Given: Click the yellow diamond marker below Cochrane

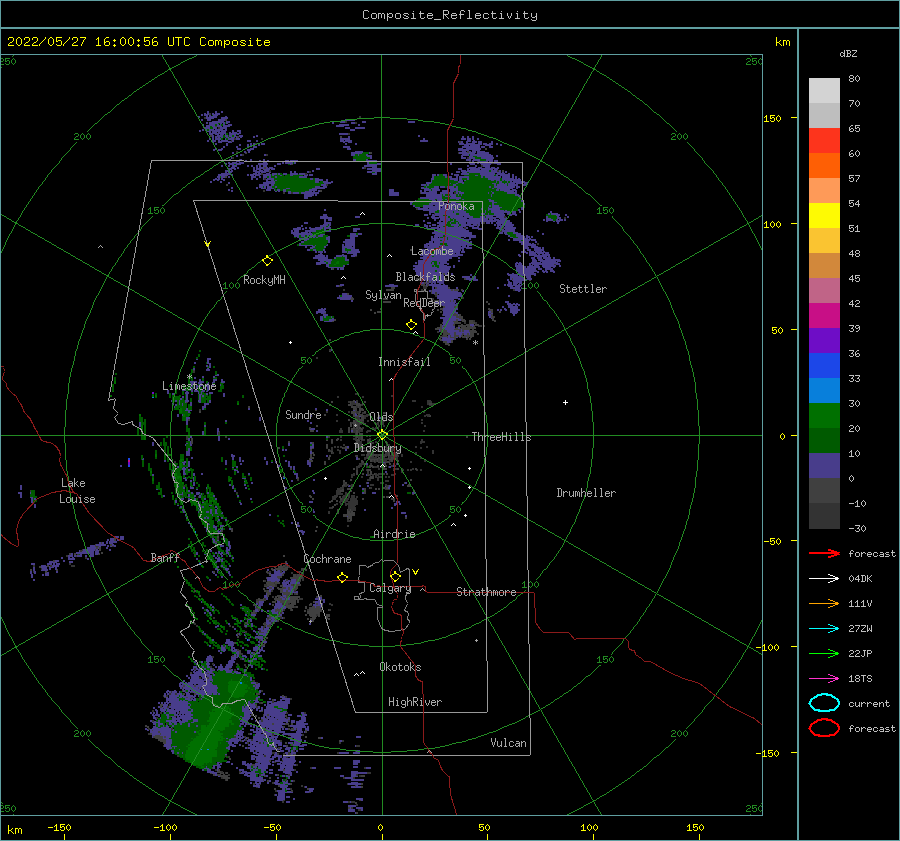Looking at the screenshot, I should pyautogui.click(x=342, y=577).
